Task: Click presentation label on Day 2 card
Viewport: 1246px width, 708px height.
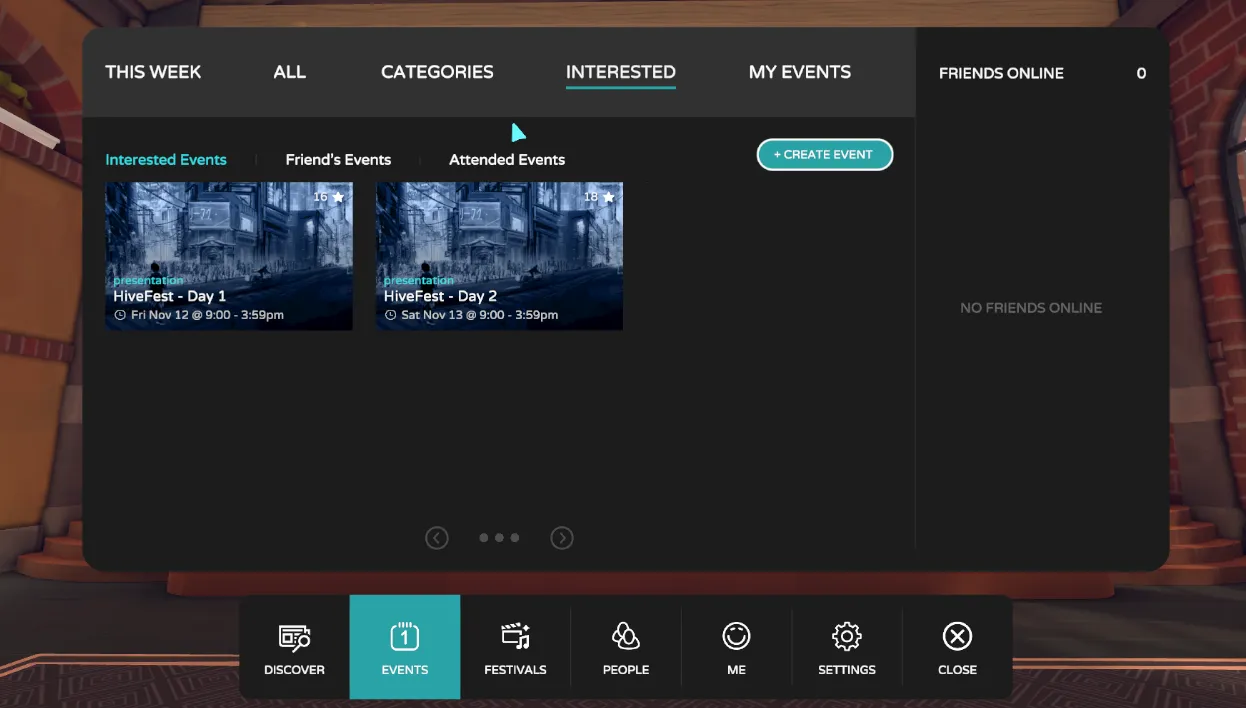Action: tap(419, 281)
